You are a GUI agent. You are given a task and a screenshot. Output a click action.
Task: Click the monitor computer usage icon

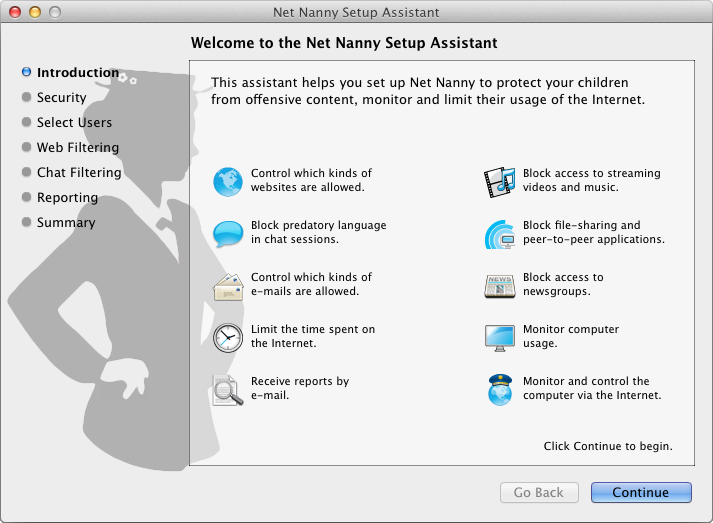point(500,338)
